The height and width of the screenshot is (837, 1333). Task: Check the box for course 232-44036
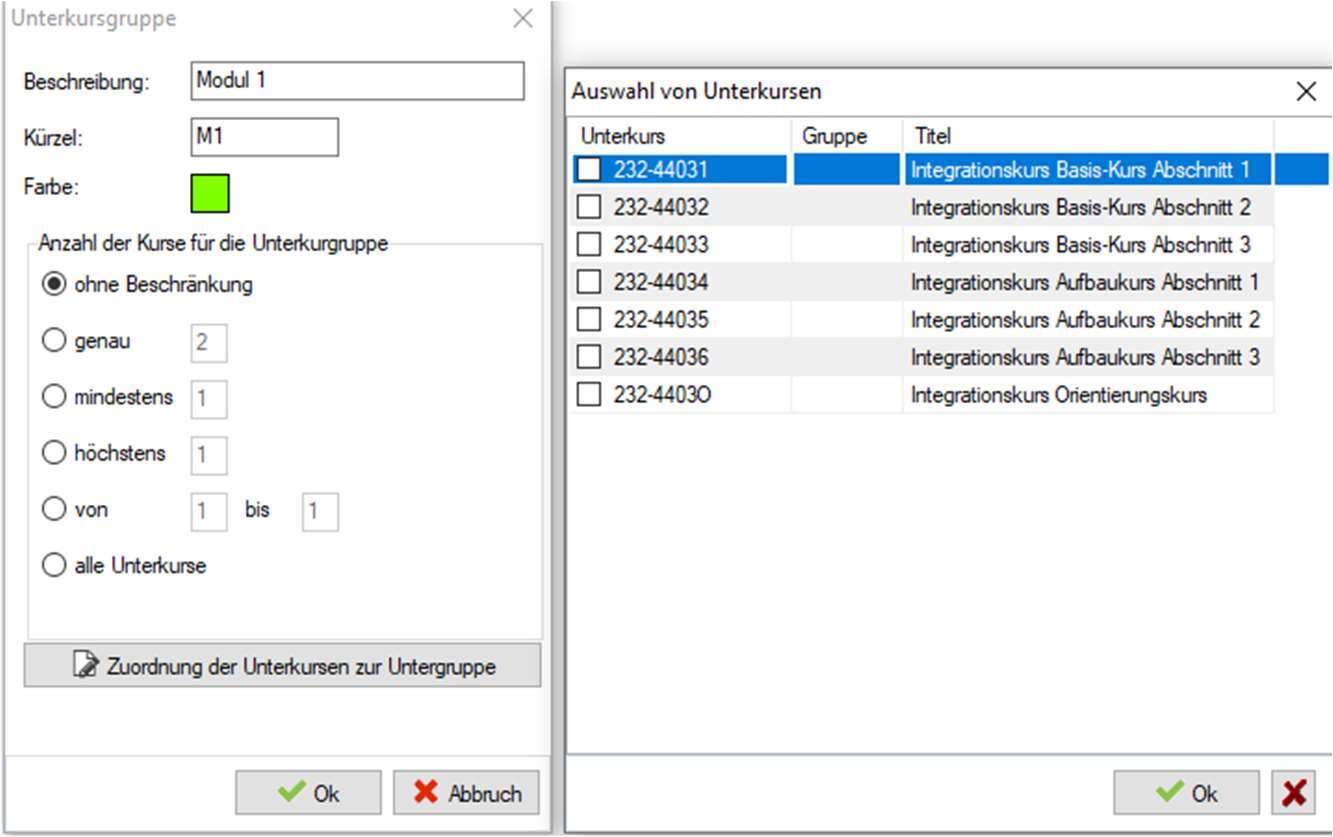pos(590,357)
